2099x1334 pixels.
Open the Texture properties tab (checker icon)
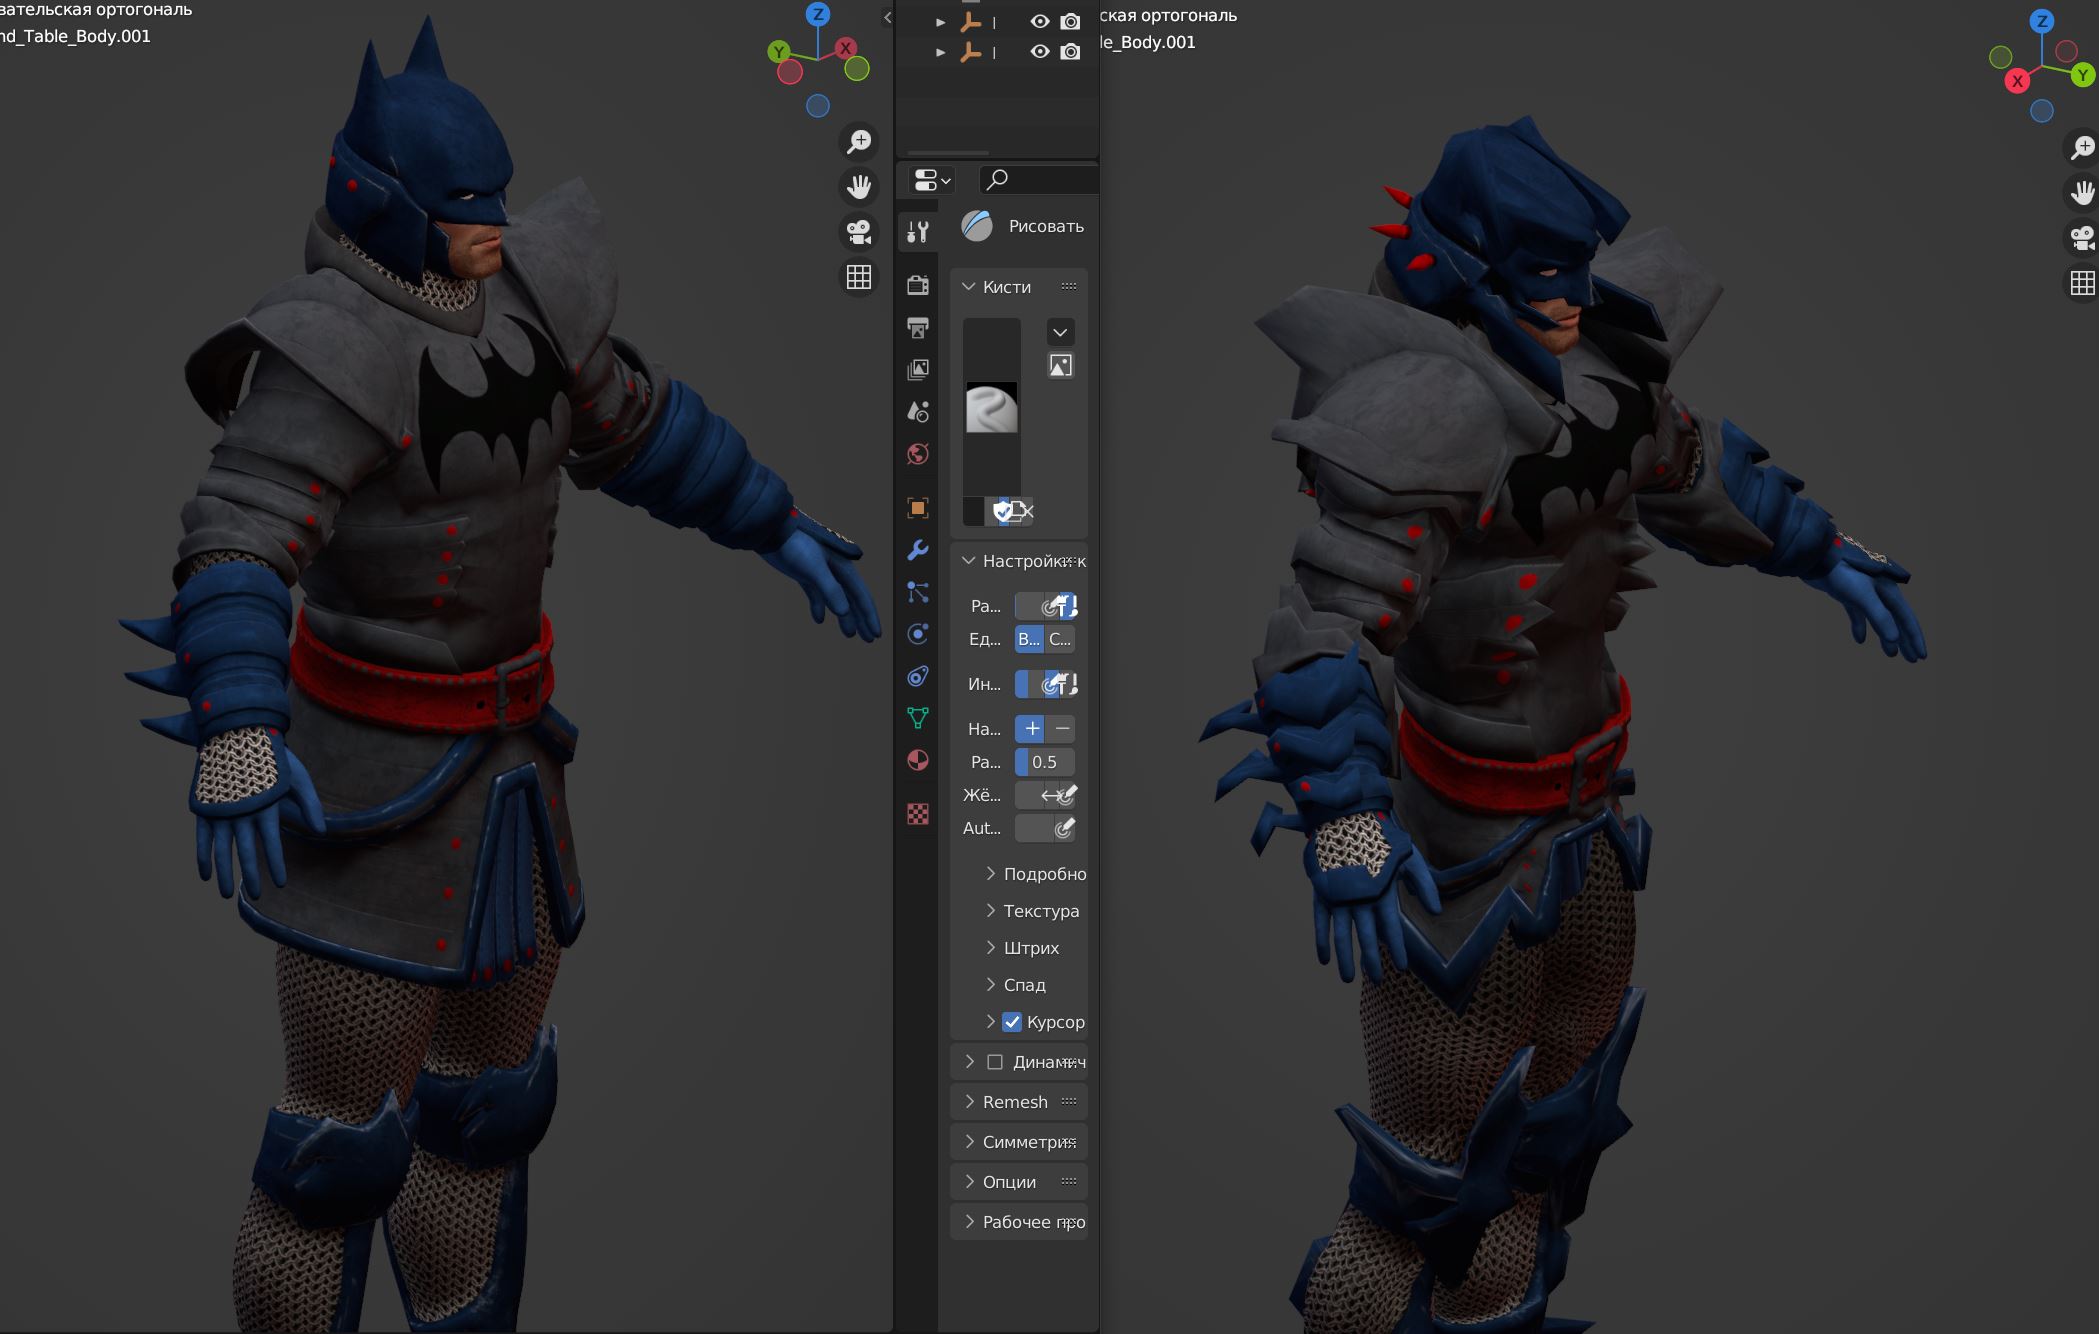coord(917,814)
